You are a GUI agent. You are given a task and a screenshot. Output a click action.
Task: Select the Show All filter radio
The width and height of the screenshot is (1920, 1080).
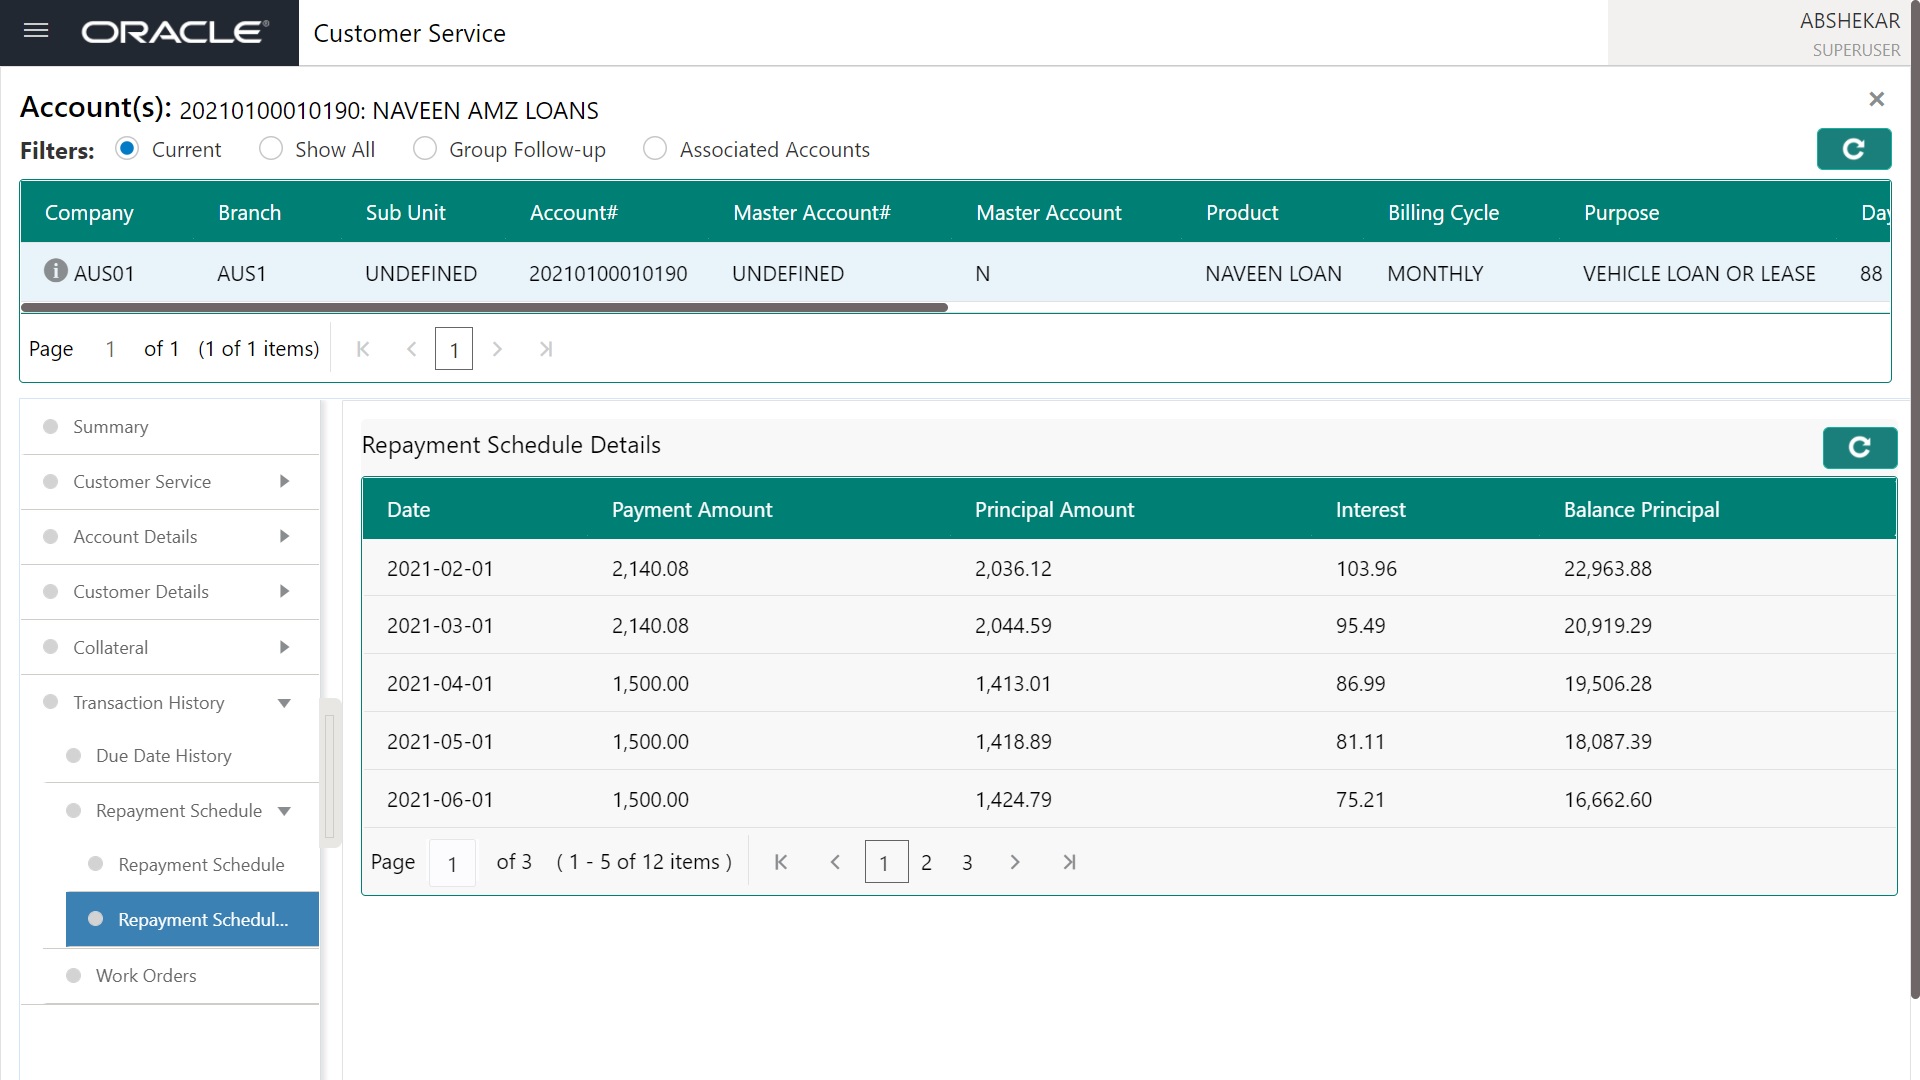(271, 149)
